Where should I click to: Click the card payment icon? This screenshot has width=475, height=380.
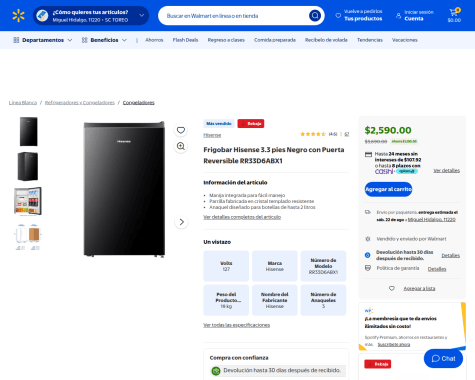click(x=368, y=154)
